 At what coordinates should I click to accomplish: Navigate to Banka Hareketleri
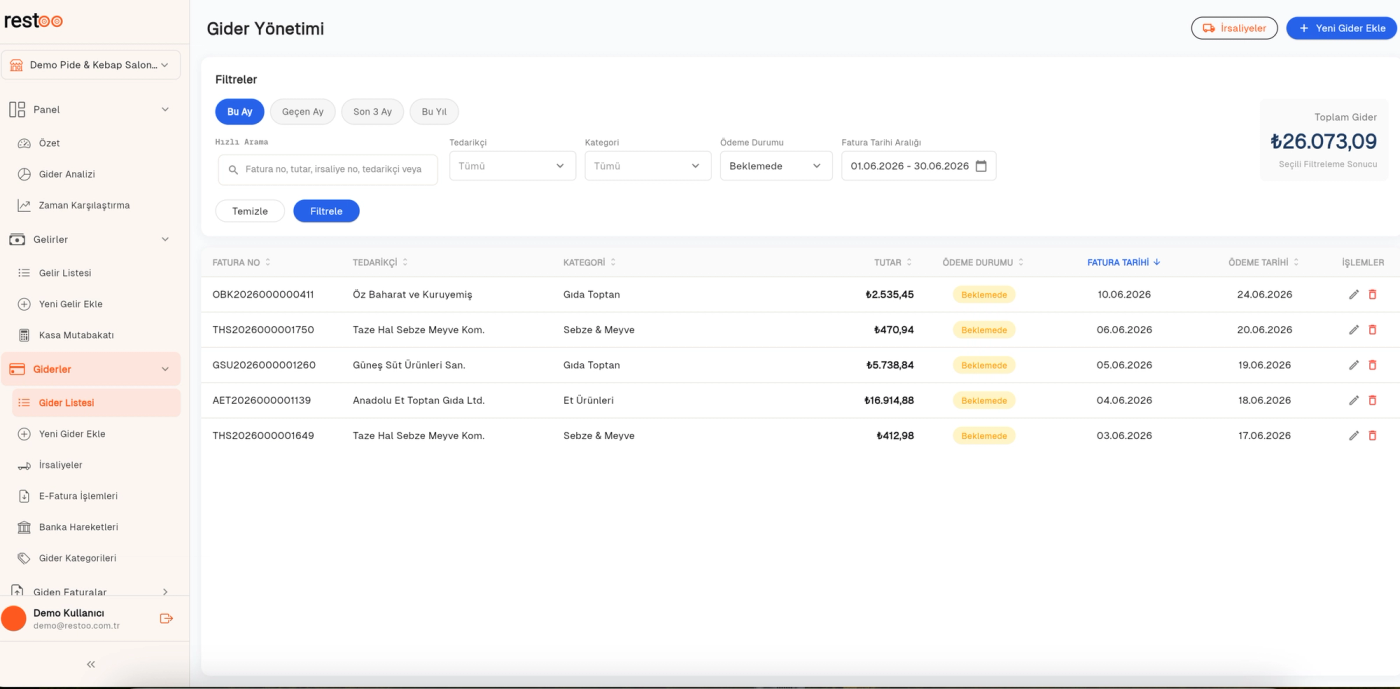79,527
